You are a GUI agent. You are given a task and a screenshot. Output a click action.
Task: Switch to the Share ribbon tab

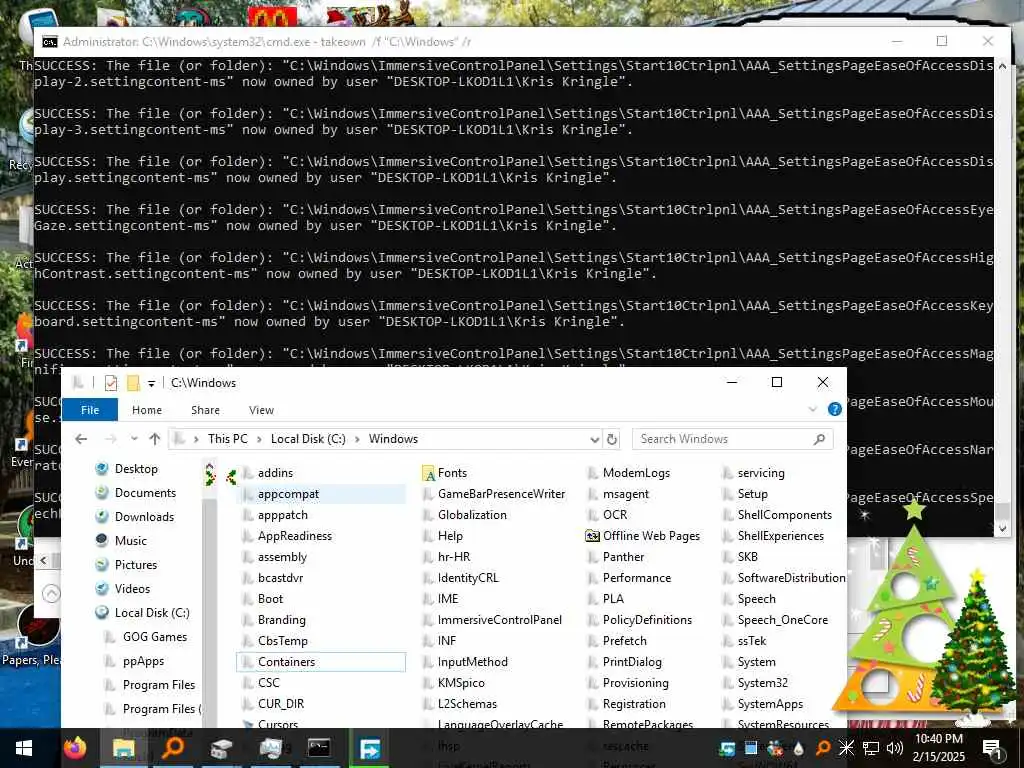point(205,410)
